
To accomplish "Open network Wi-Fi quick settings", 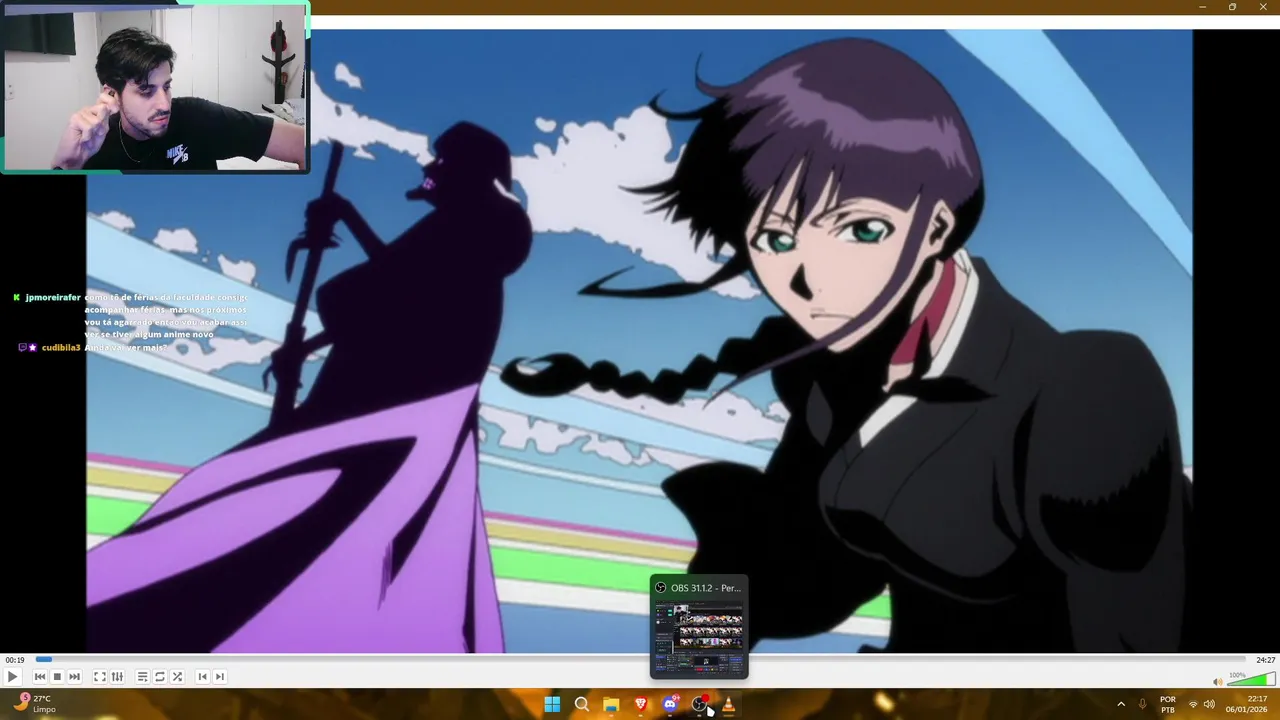I will tap(1193, 705).
